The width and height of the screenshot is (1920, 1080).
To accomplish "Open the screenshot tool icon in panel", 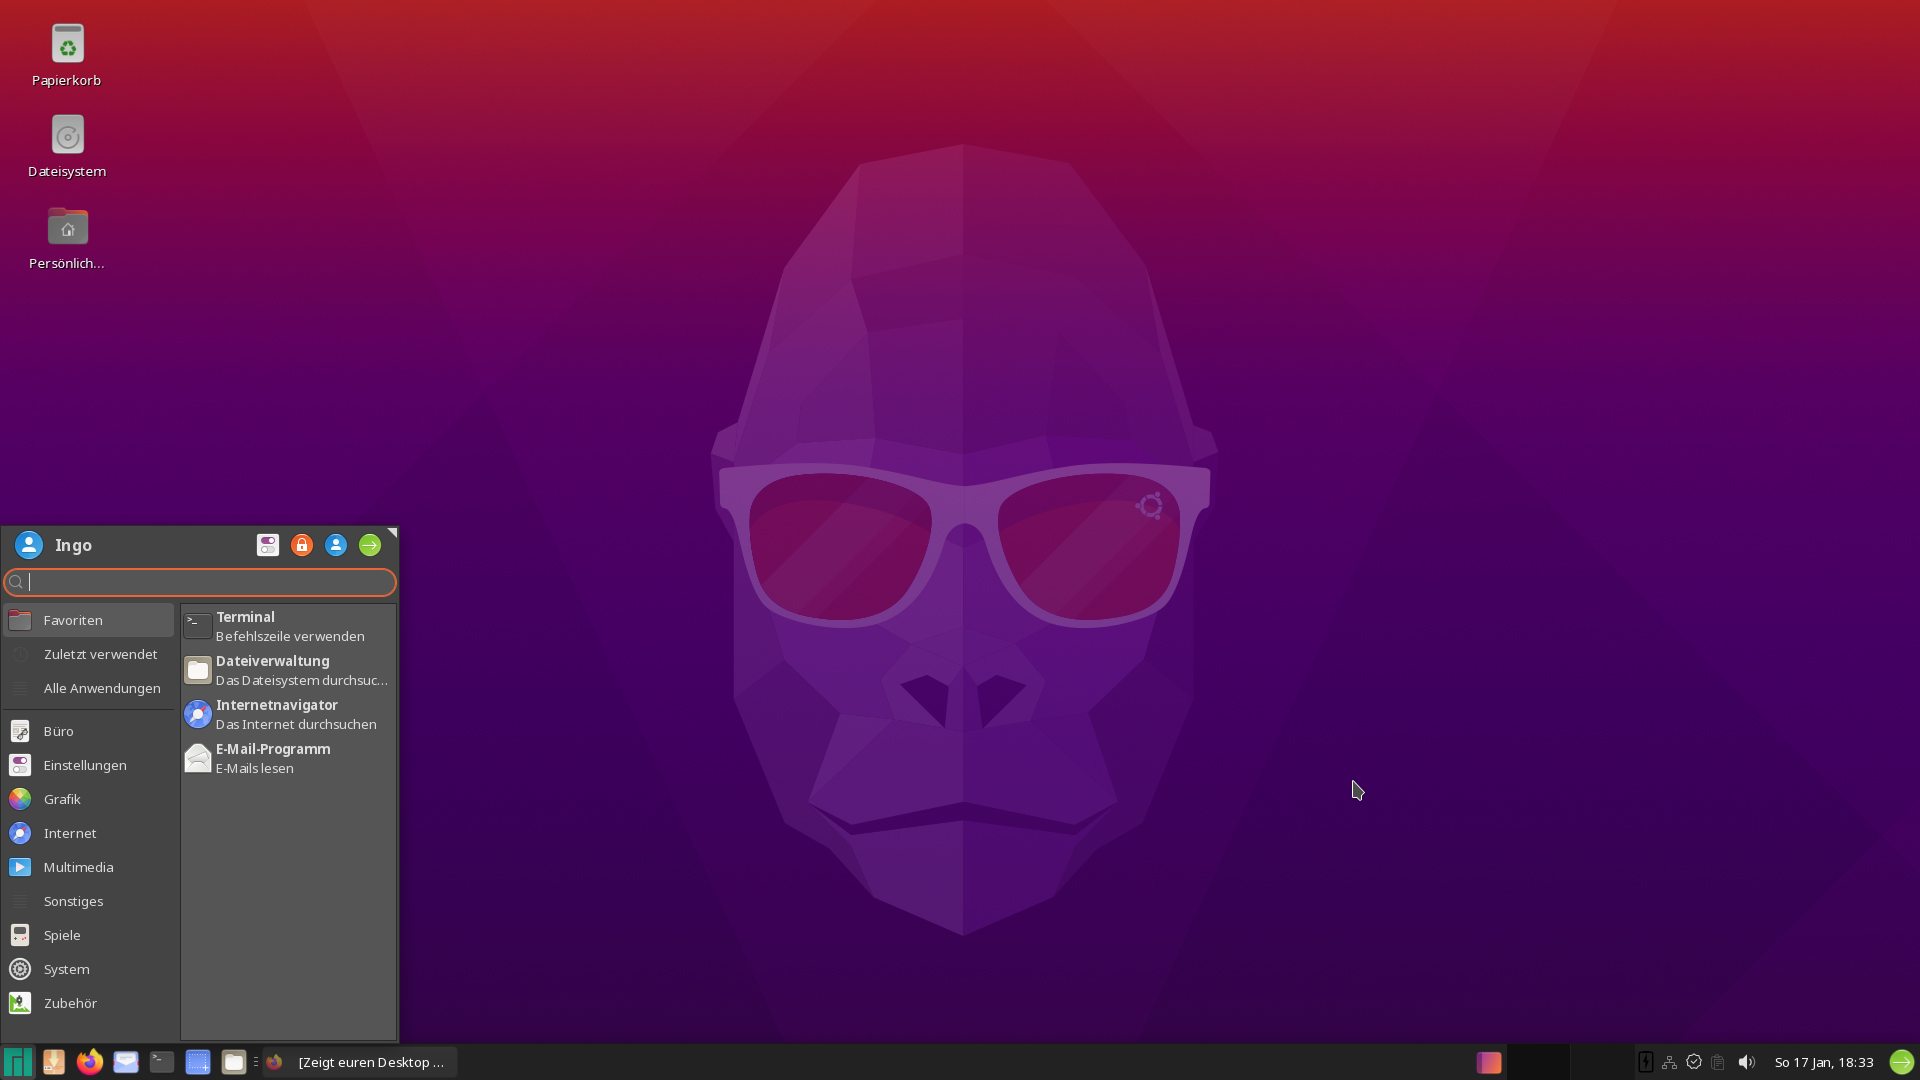I will click(198, 1062).
